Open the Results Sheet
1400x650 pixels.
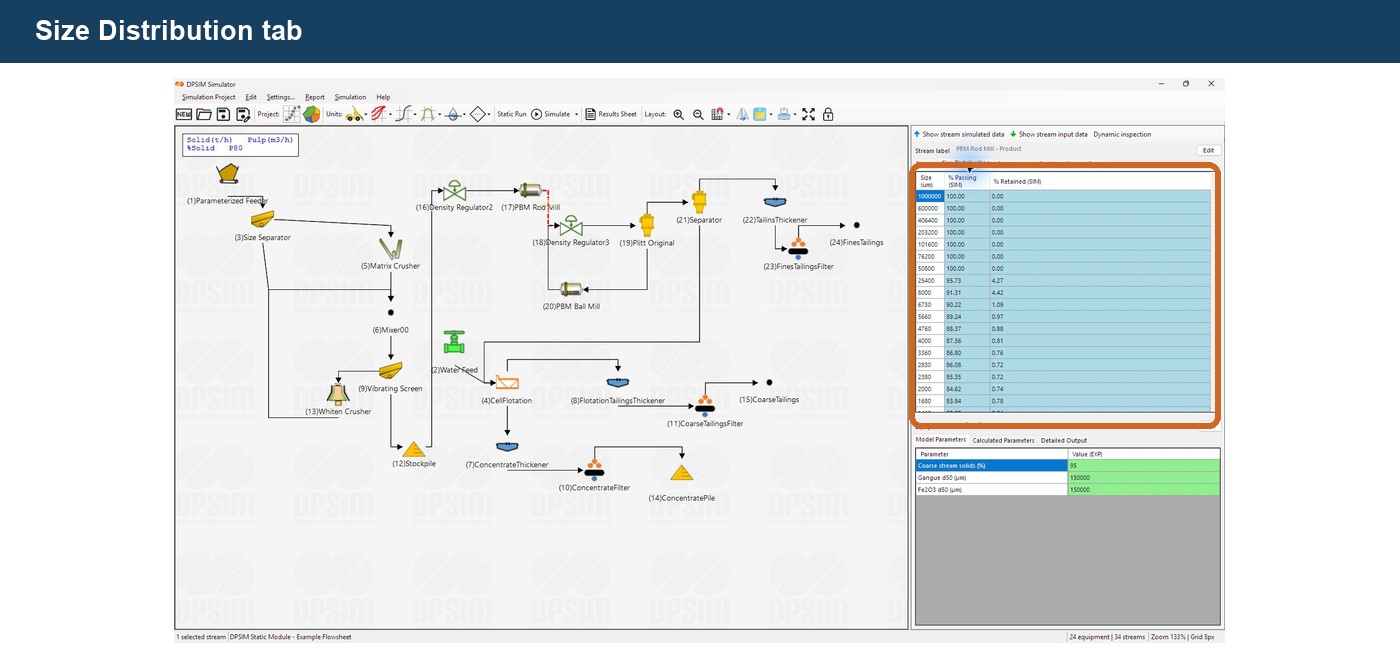[611, 114]
